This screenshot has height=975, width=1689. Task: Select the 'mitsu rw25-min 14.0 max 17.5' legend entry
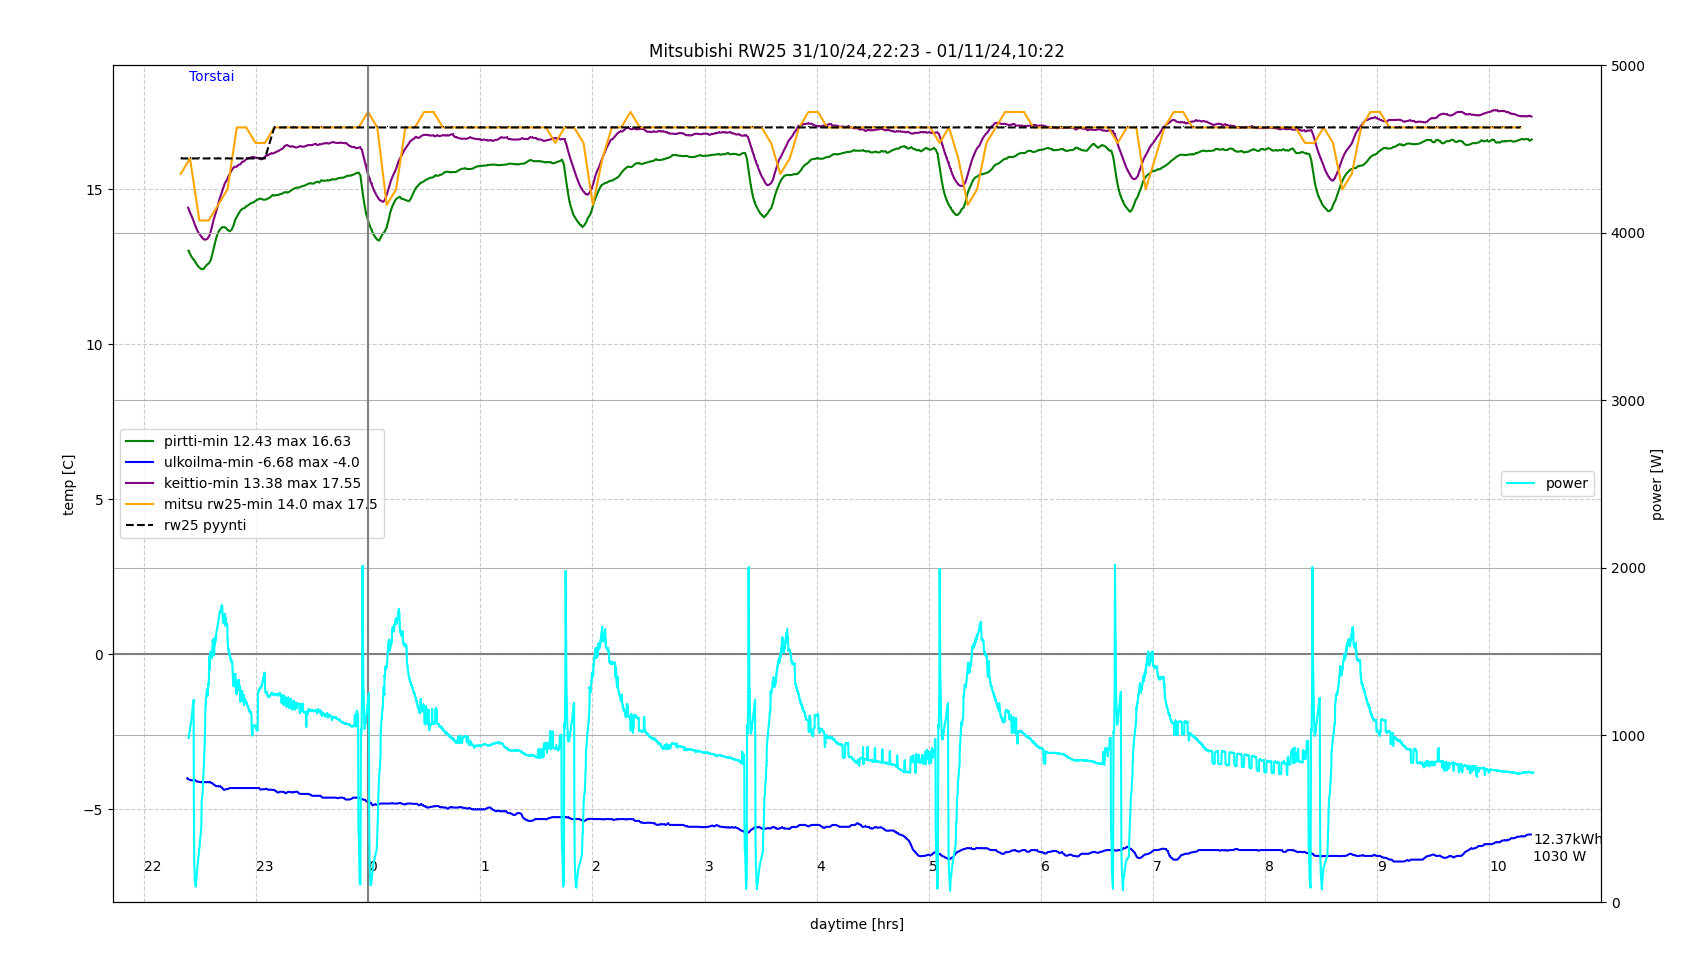[x=270, y=505]
